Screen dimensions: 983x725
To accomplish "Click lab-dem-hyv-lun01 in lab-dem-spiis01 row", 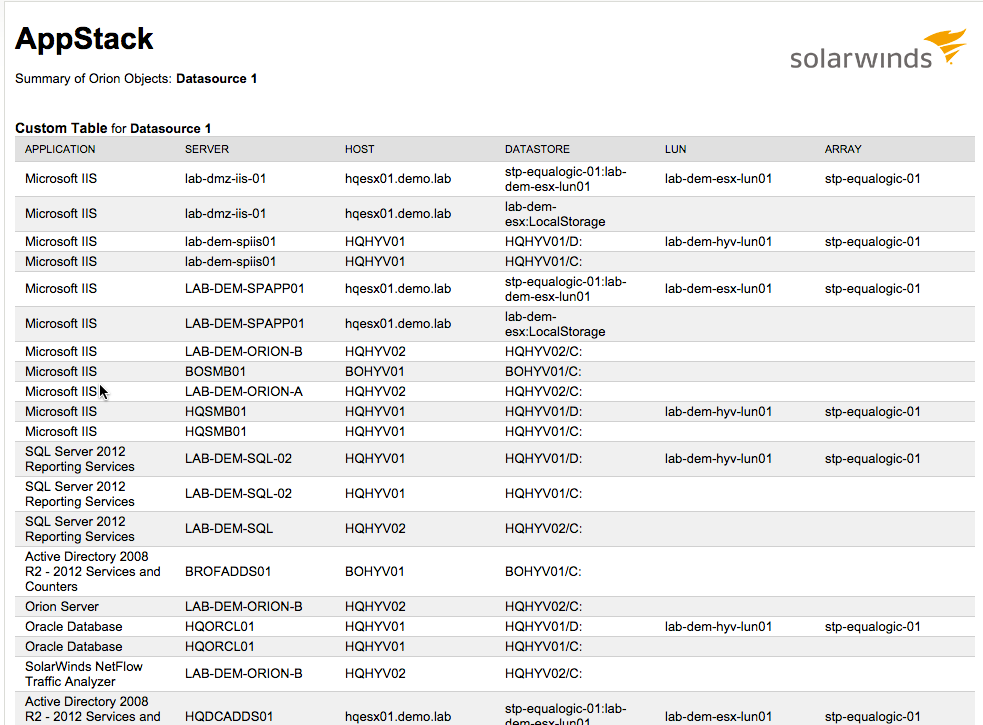I will click(718, 241).
